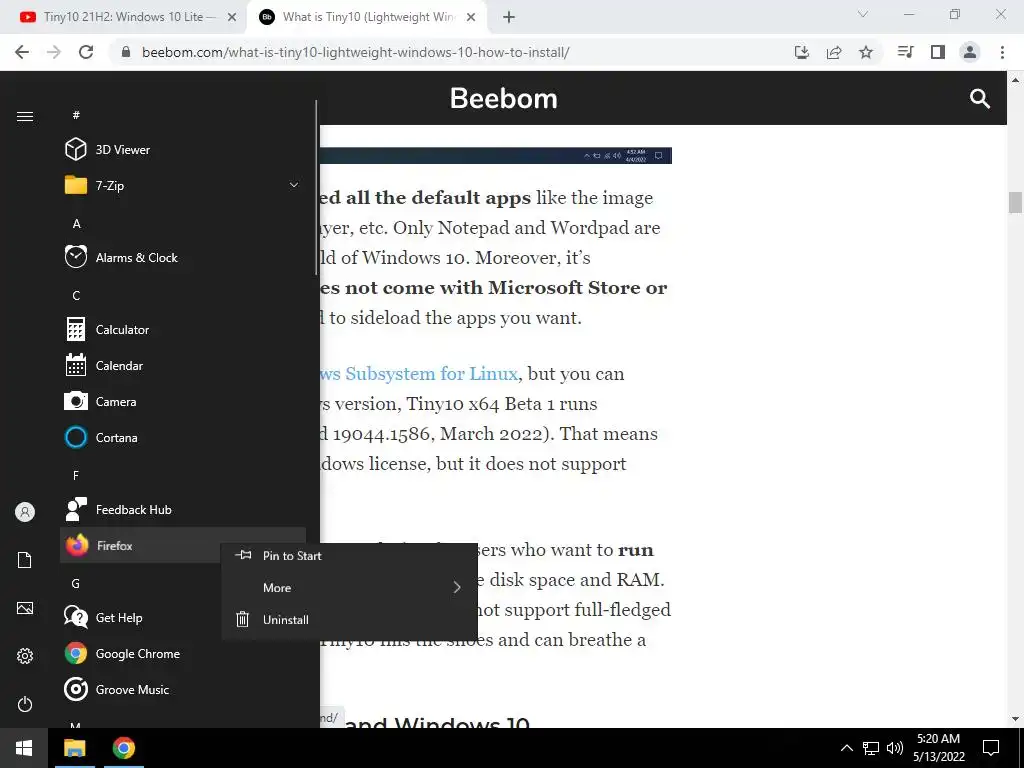Open Beebom search magnifier
This screenshot has width=1024, height=768.
tap(980, 99)
